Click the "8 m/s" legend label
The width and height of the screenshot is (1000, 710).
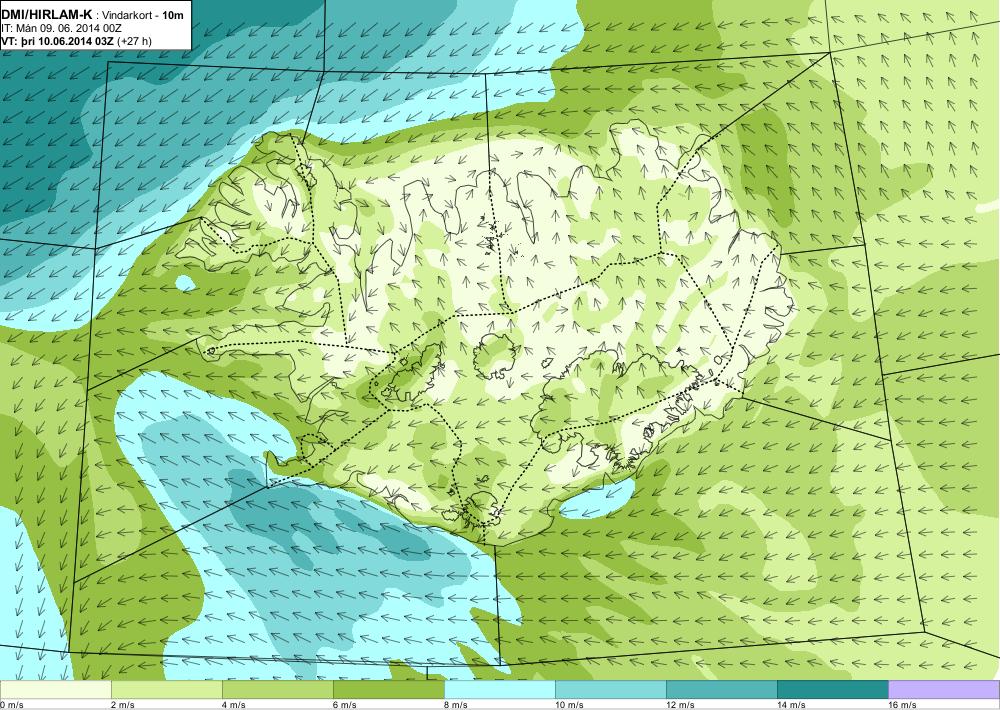[x=456, y=704]
